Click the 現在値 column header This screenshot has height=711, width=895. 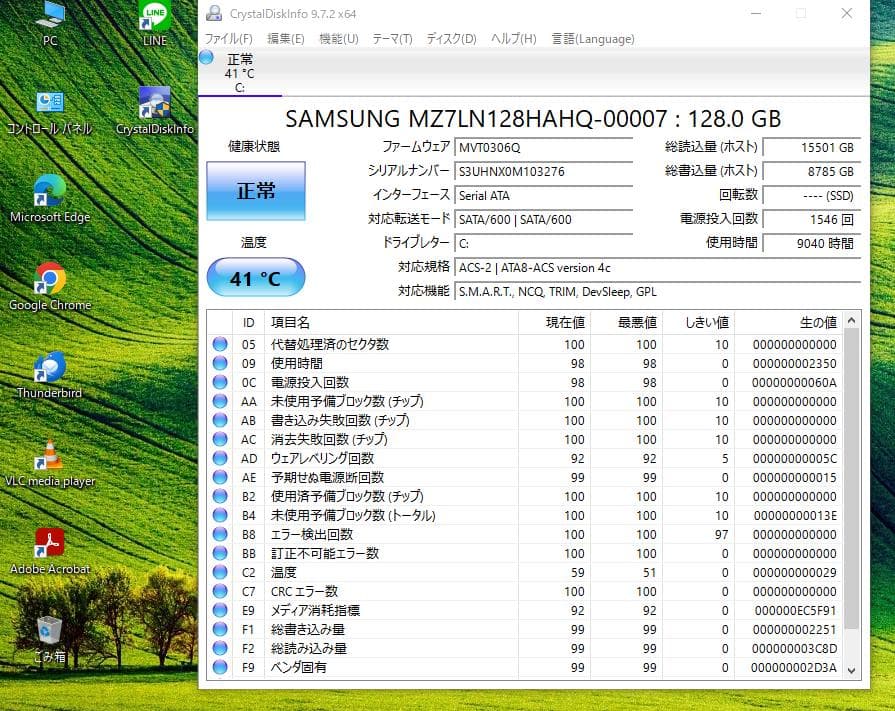(x=554, y=323)
